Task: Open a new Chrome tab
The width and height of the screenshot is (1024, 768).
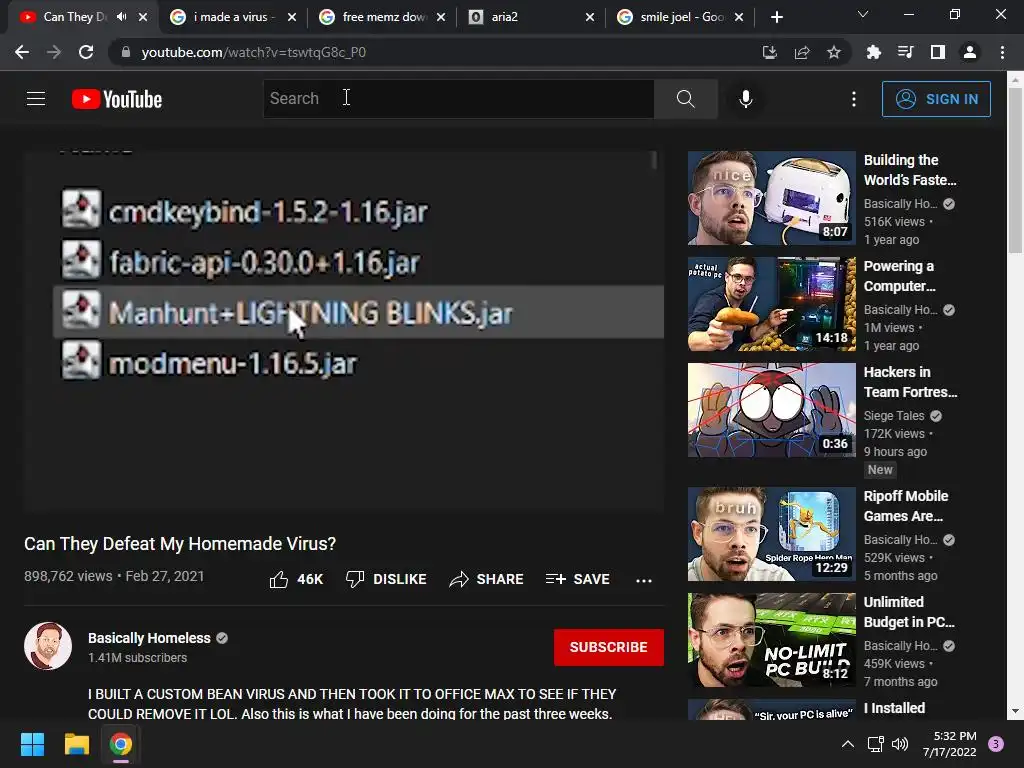Action: coord(776,17)
